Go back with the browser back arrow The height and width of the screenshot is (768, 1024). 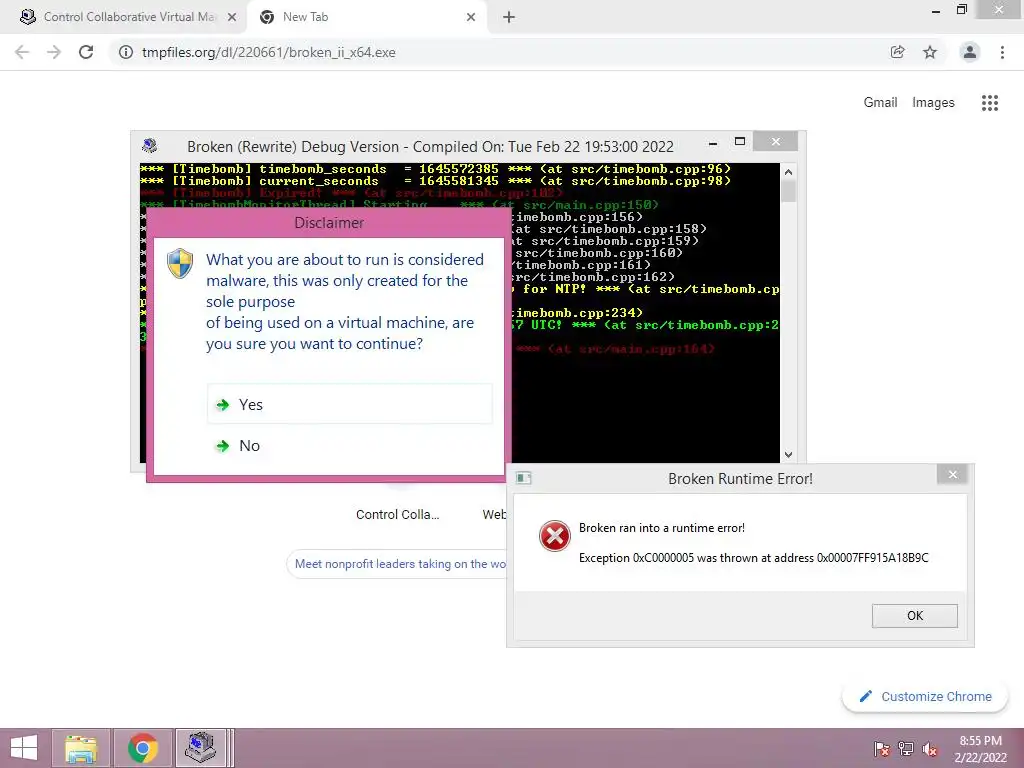(22, 52)
